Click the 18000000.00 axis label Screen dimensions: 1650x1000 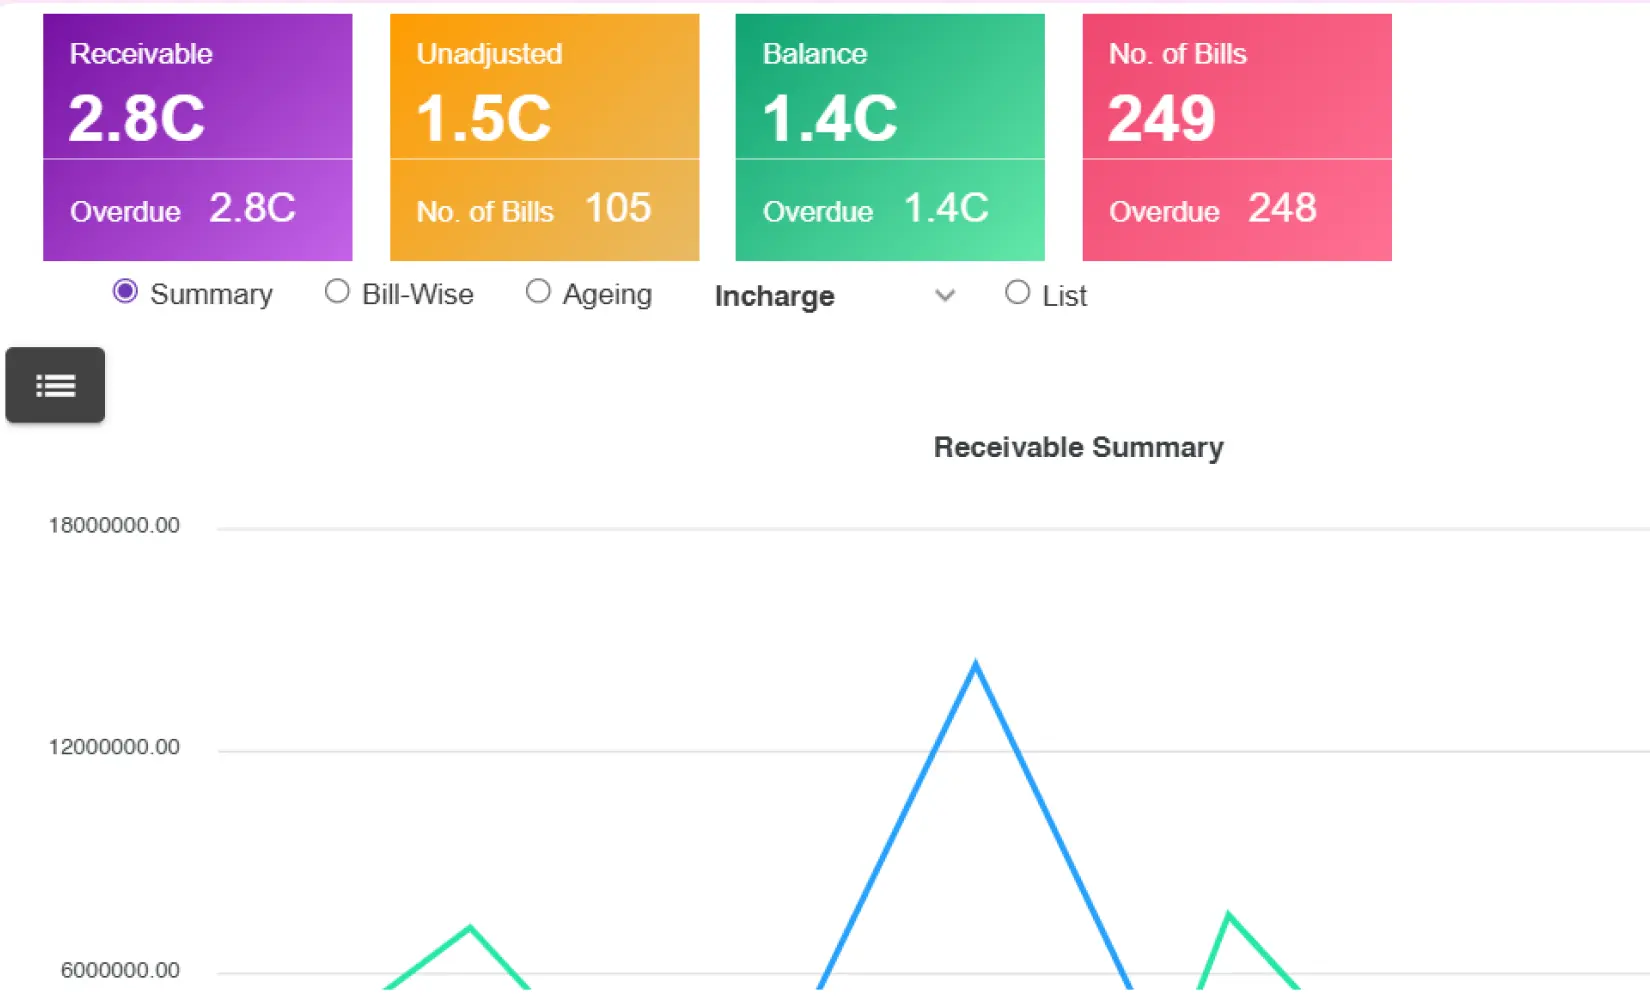pos(114,525)
